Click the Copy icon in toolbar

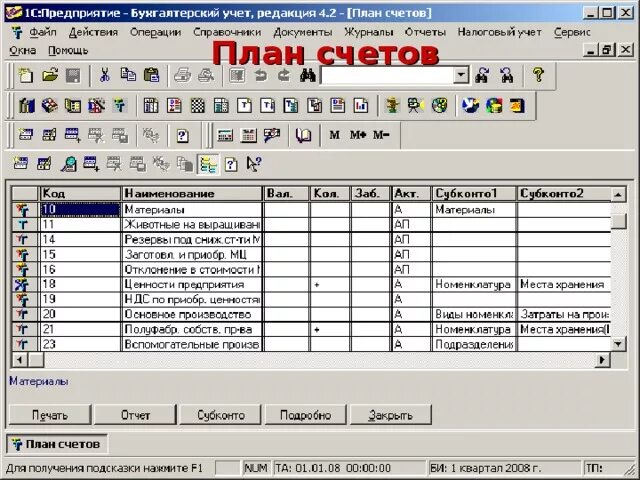tap(128, 76)
